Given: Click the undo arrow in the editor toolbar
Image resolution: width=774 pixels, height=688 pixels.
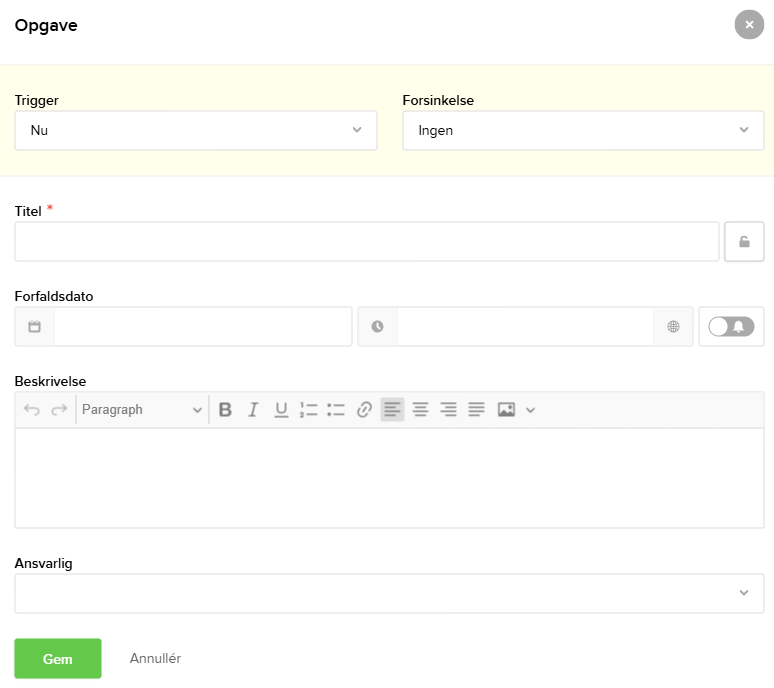Looking at the screenshot, I should click(x=32, y=410).
